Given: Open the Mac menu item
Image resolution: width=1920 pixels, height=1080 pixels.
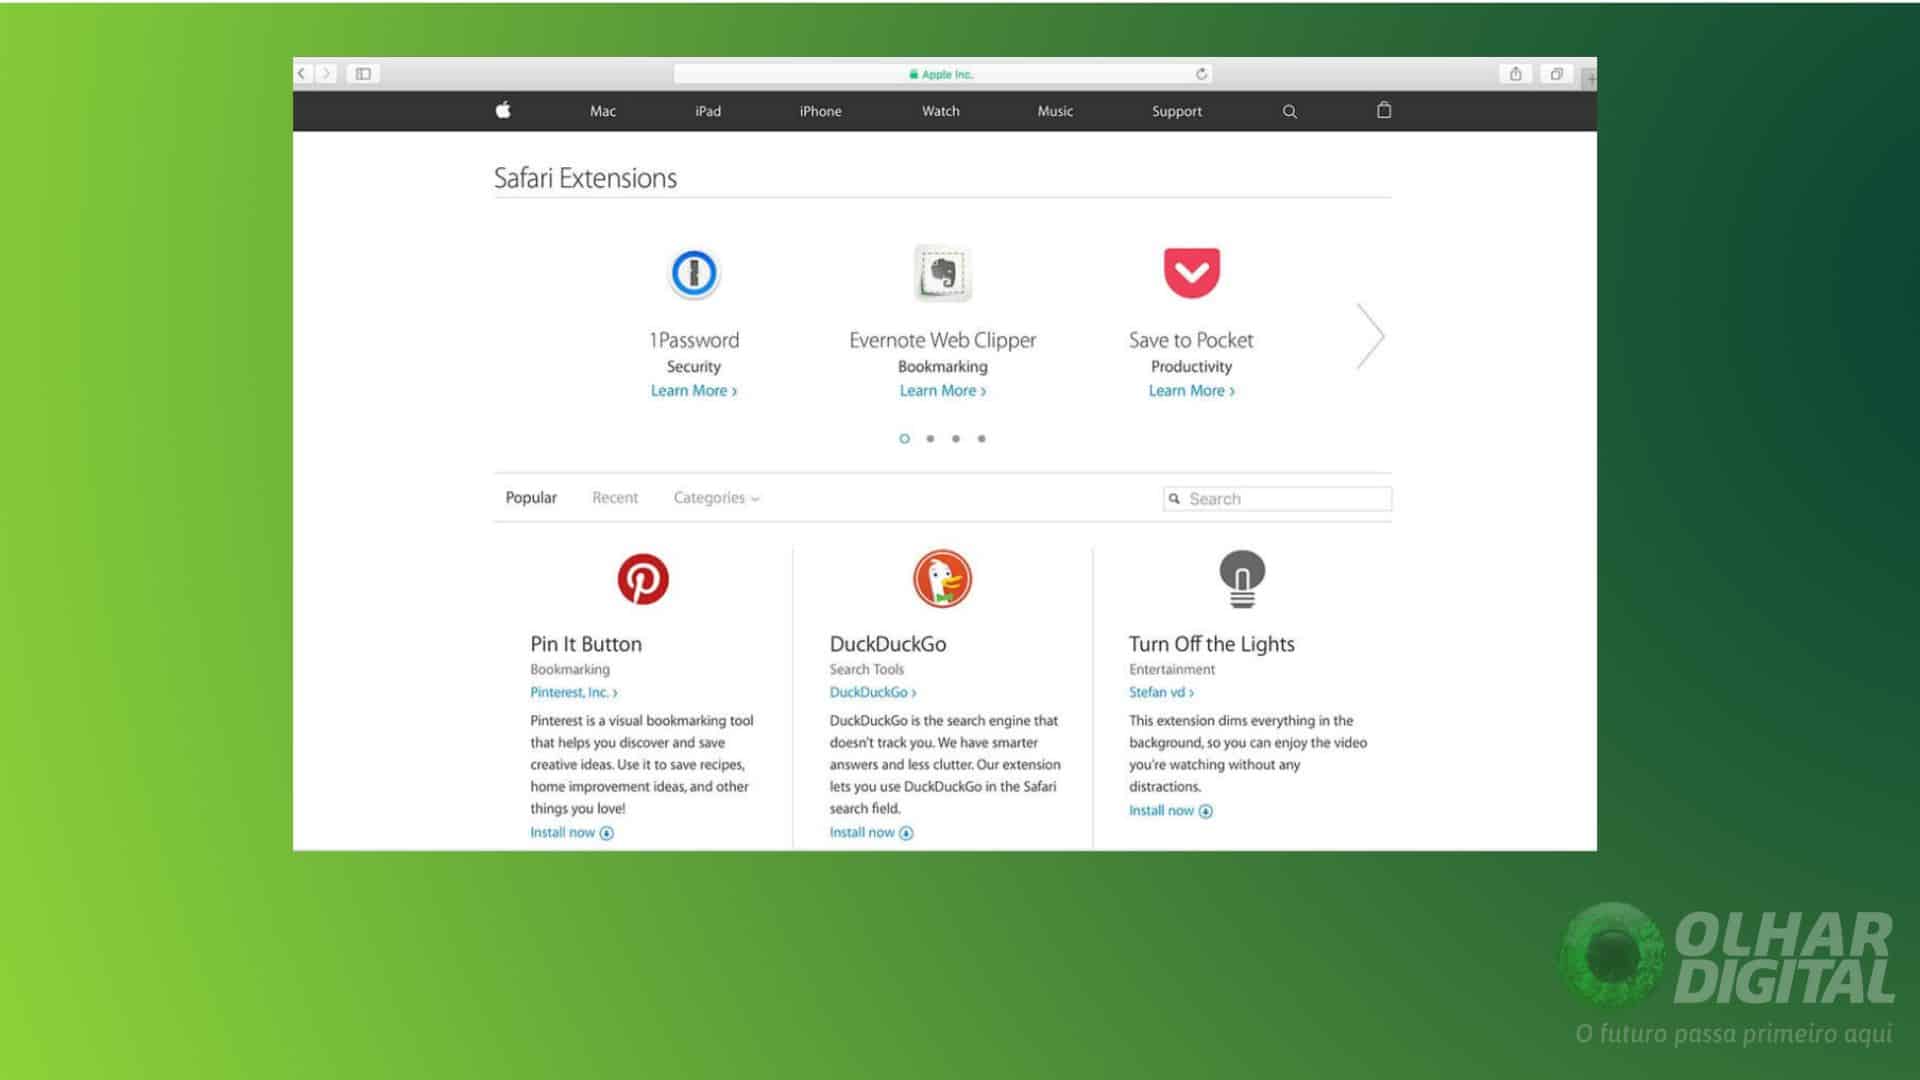Looking at the screenshot, I should point(603,111).
